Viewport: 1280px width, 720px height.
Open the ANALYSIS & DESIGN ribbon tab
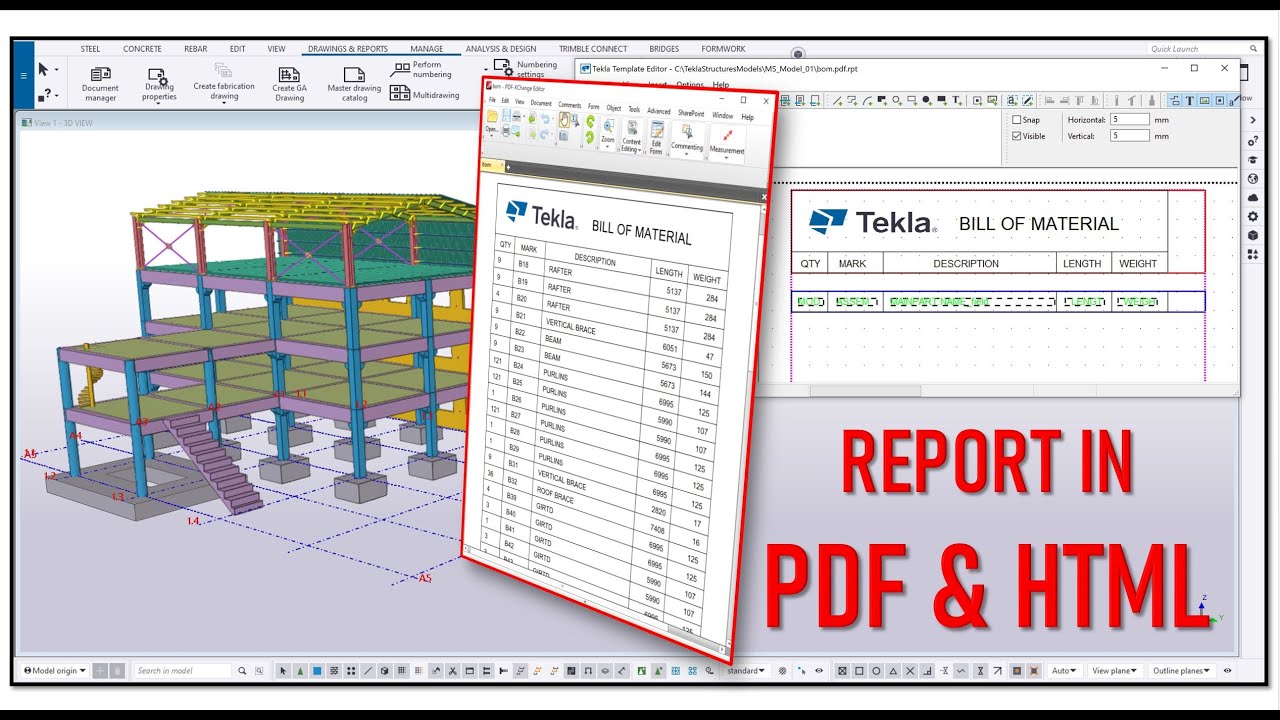pos(501,49)
